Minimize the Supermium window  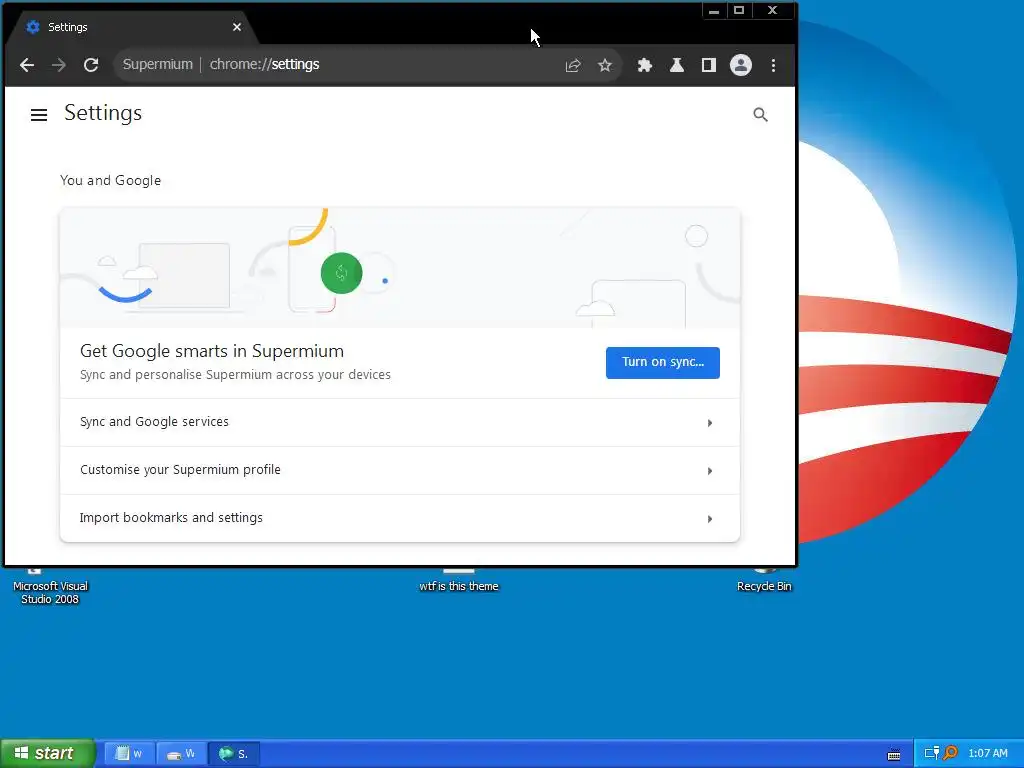(x=714, y=10)
